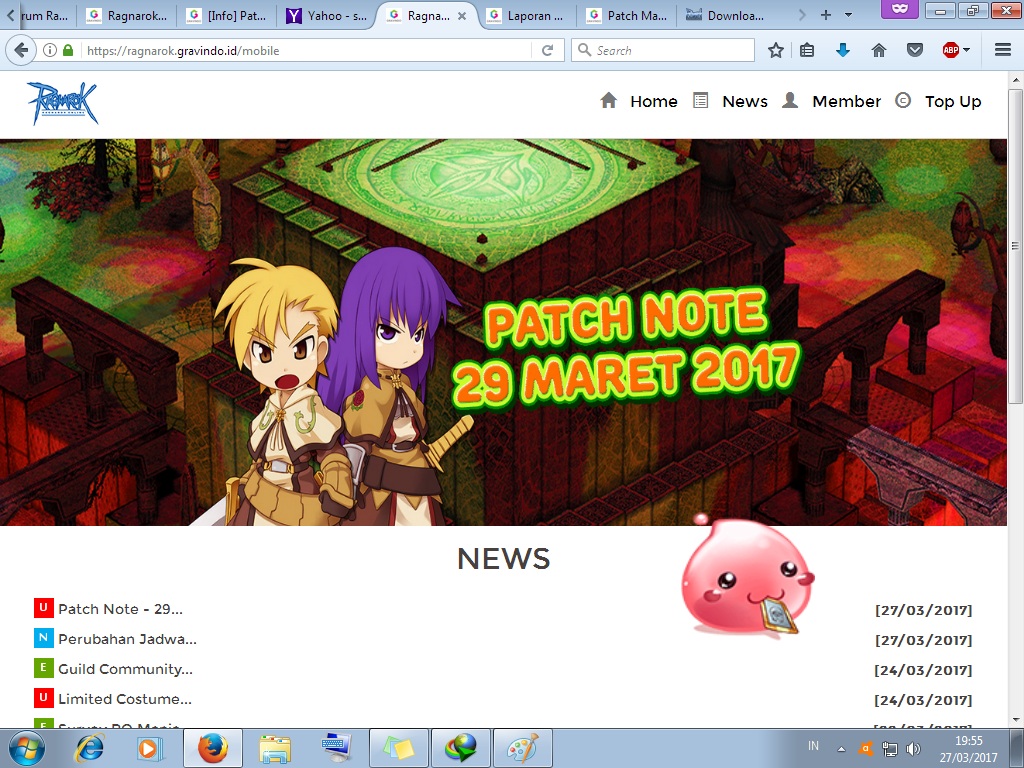Open the Top Up page link
The width and height of the screenshot is (1024, 768).
point(953,101)
